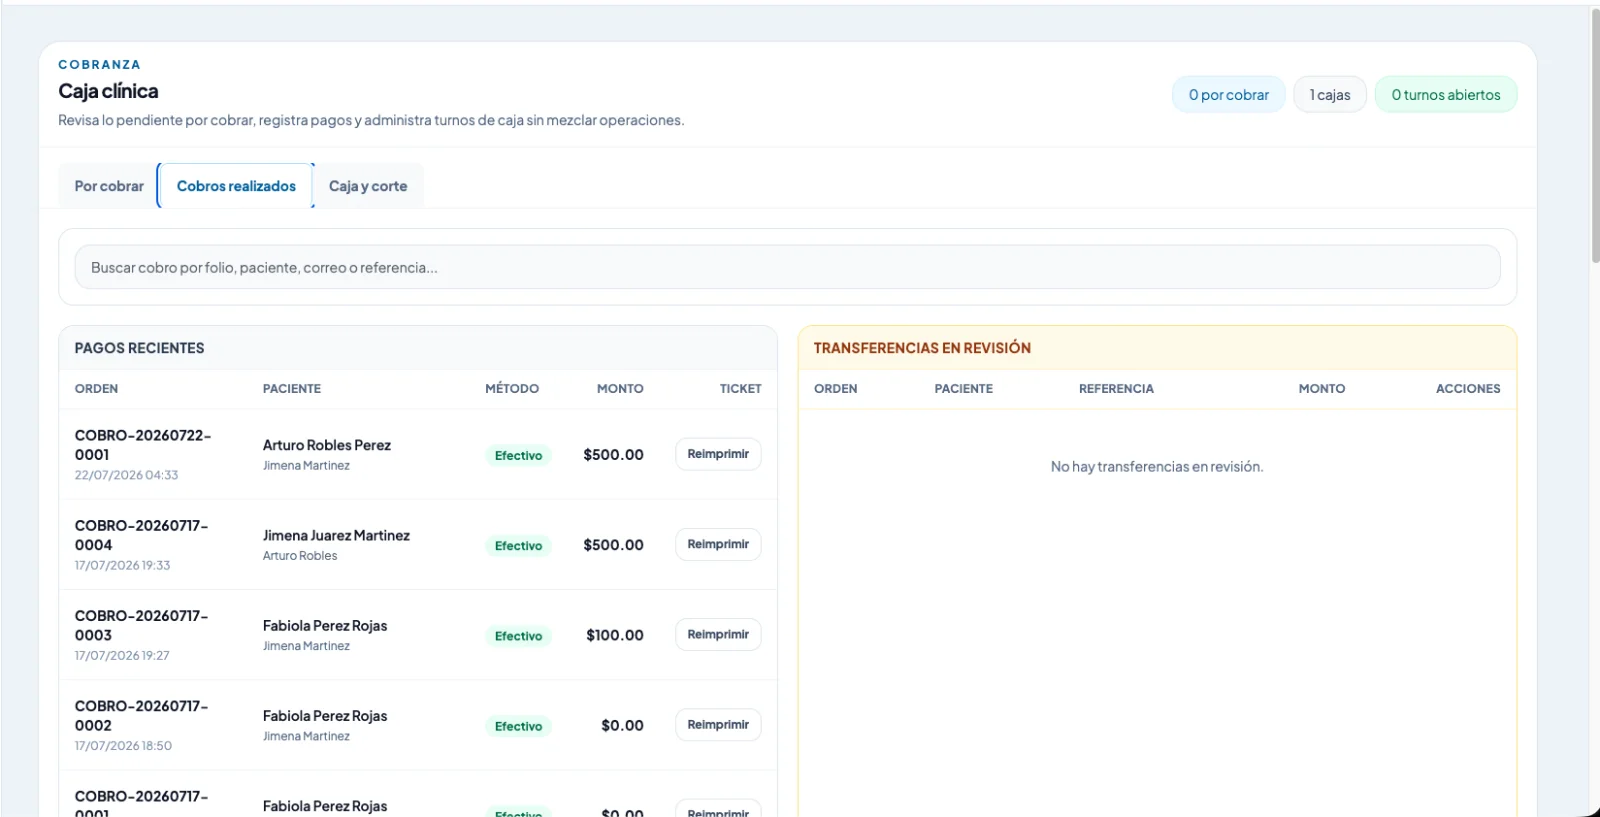Viewport: 1600px width, 817px height.
Task: Click patient name Arturo Robles Perez
Action: (x=327, y=445)
